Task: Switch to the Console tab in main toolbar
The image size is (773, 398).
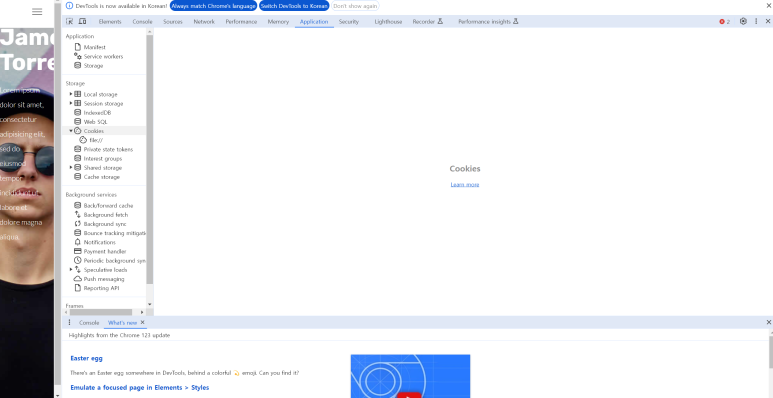Action: click(142, 22)
